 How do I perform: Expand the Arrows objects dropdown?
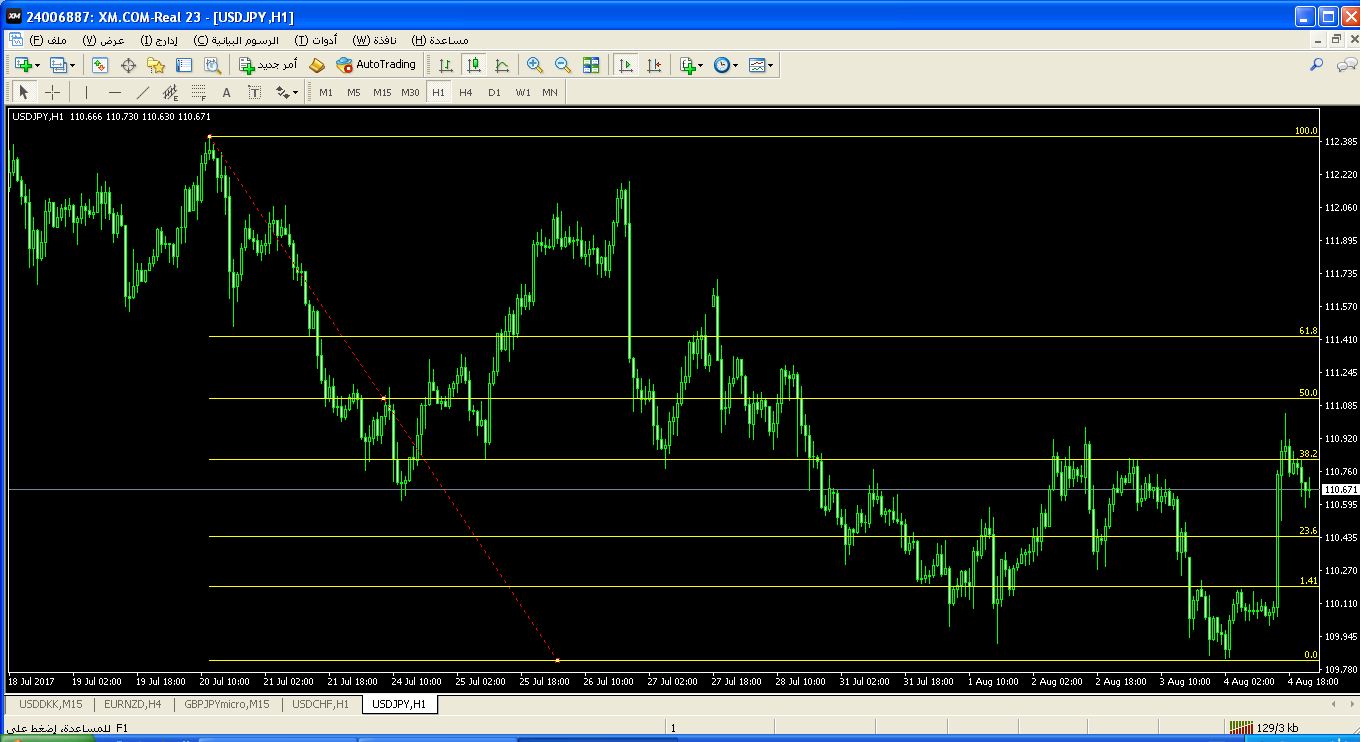click(295, 92)
